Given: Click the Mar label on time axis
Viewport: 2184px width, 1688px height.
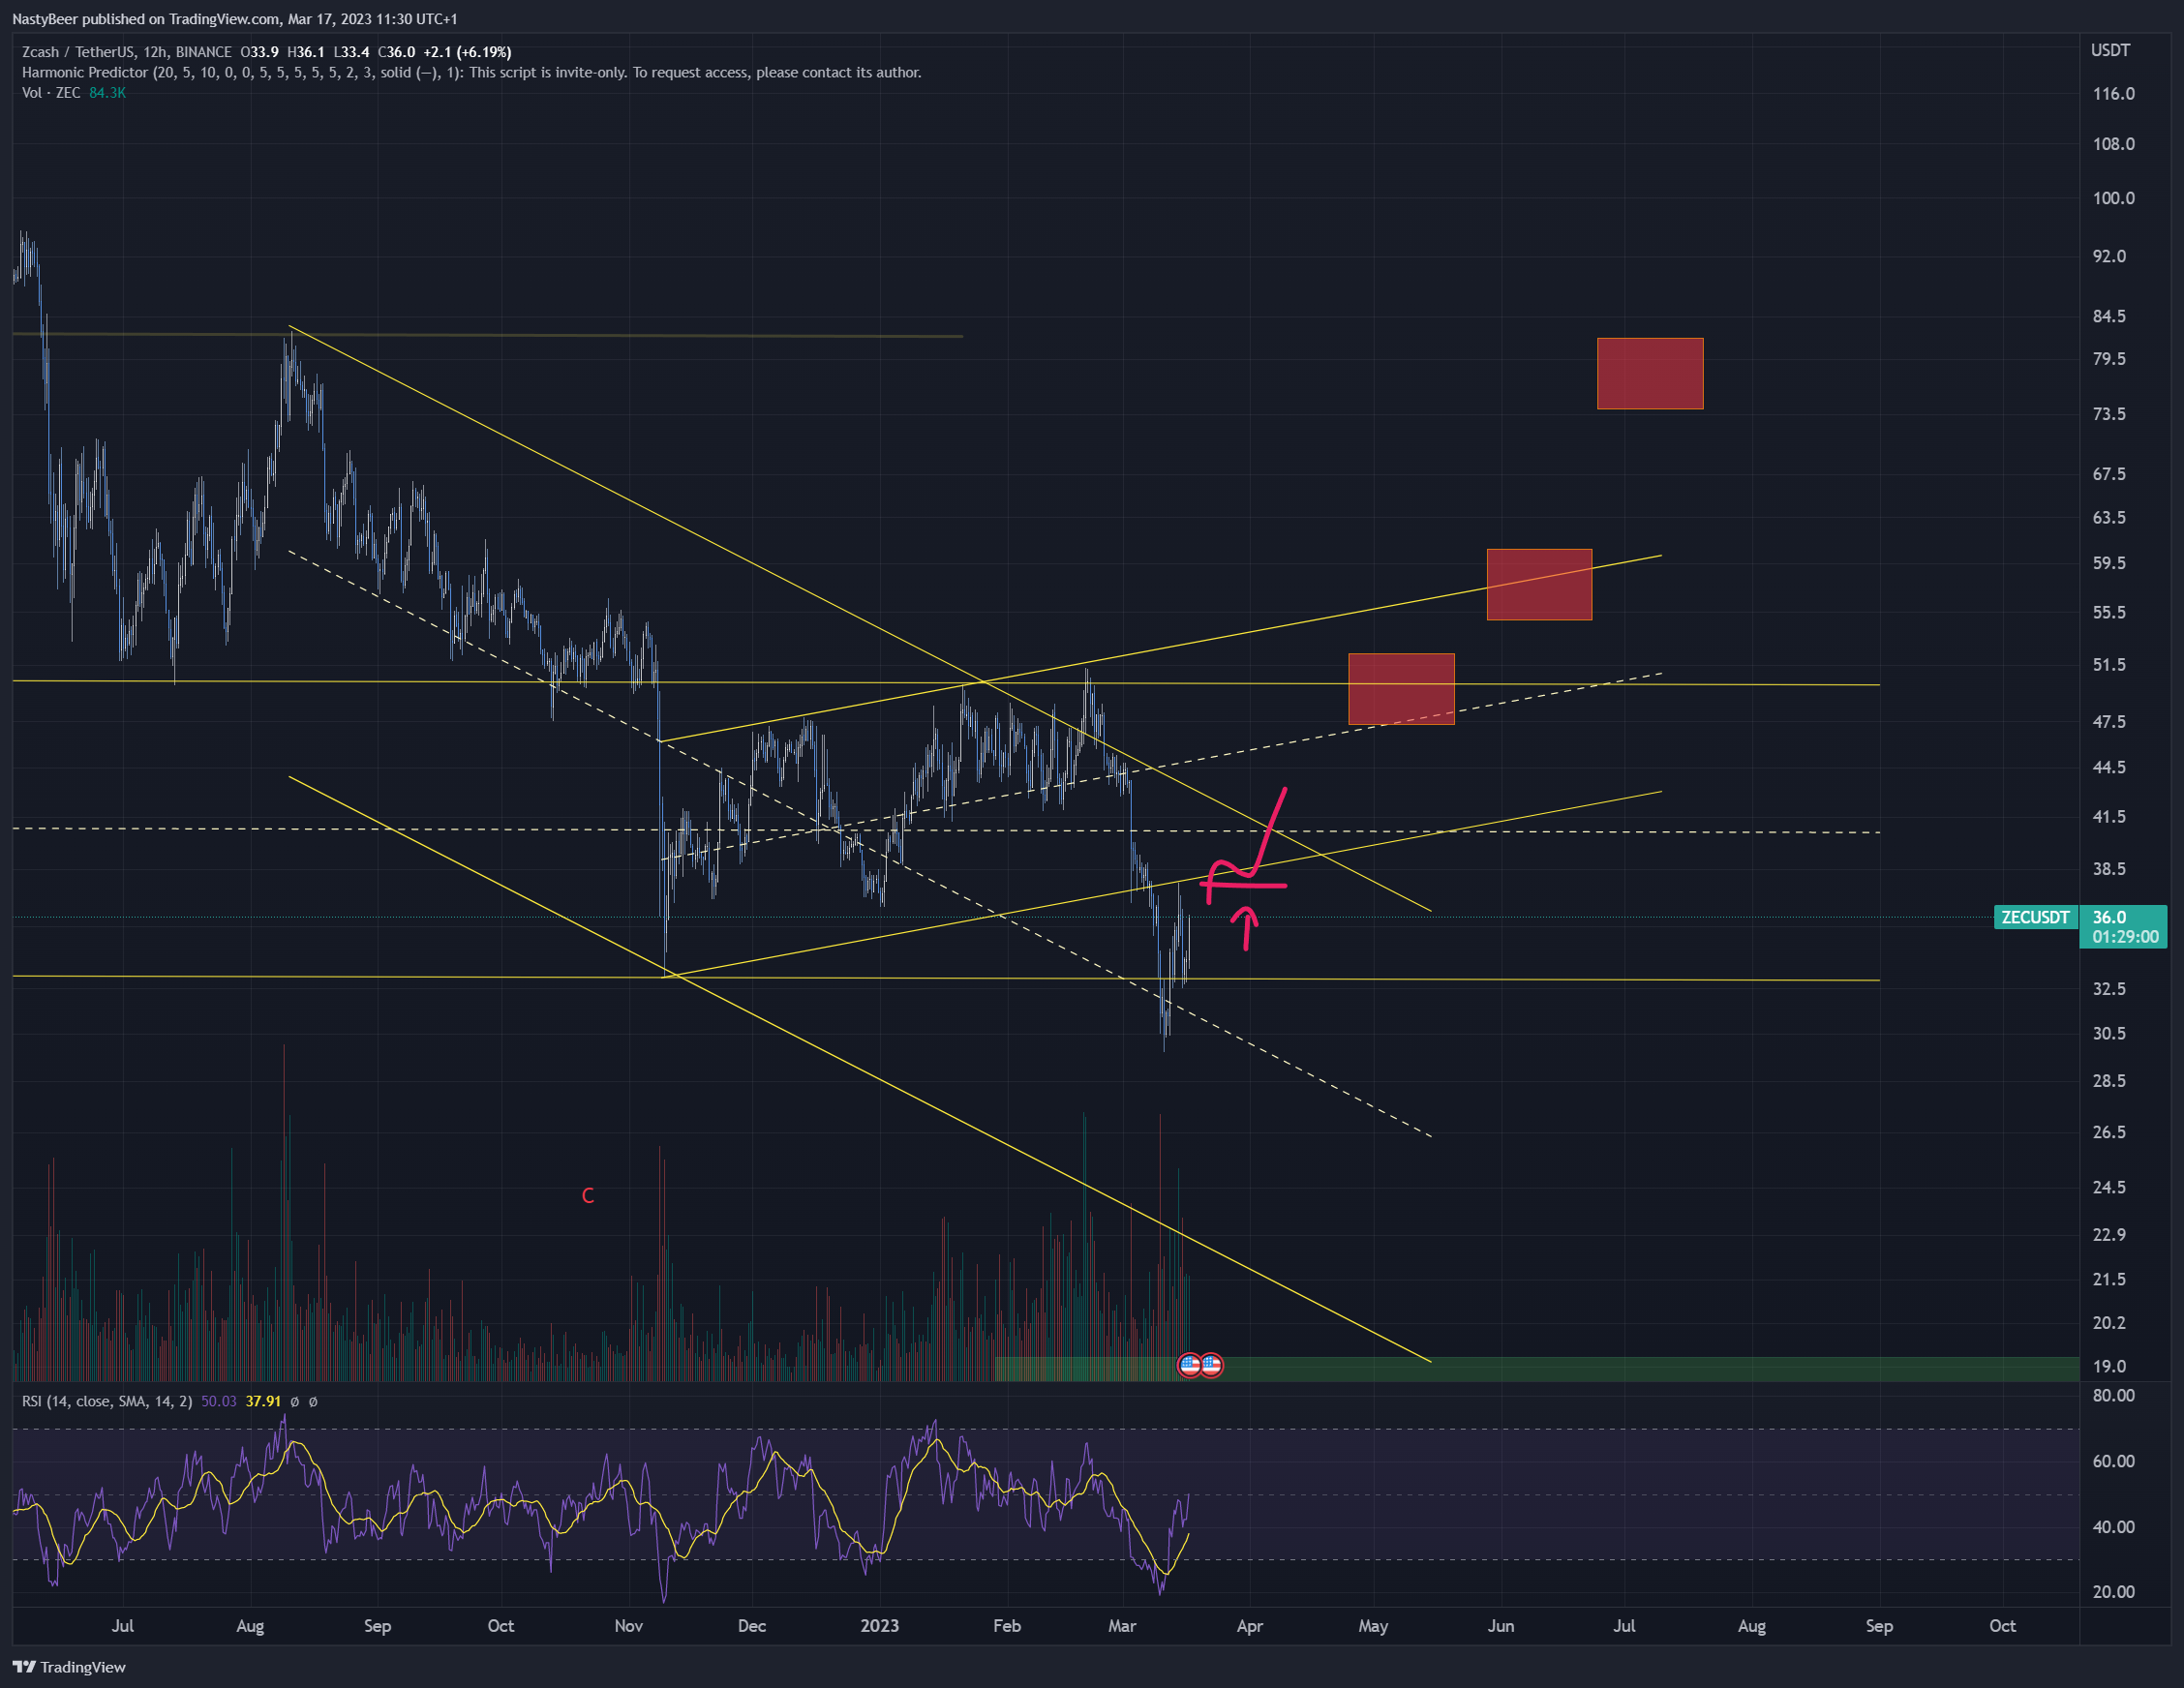Looking at the screenshot, I should (x=1122, y=1626).
